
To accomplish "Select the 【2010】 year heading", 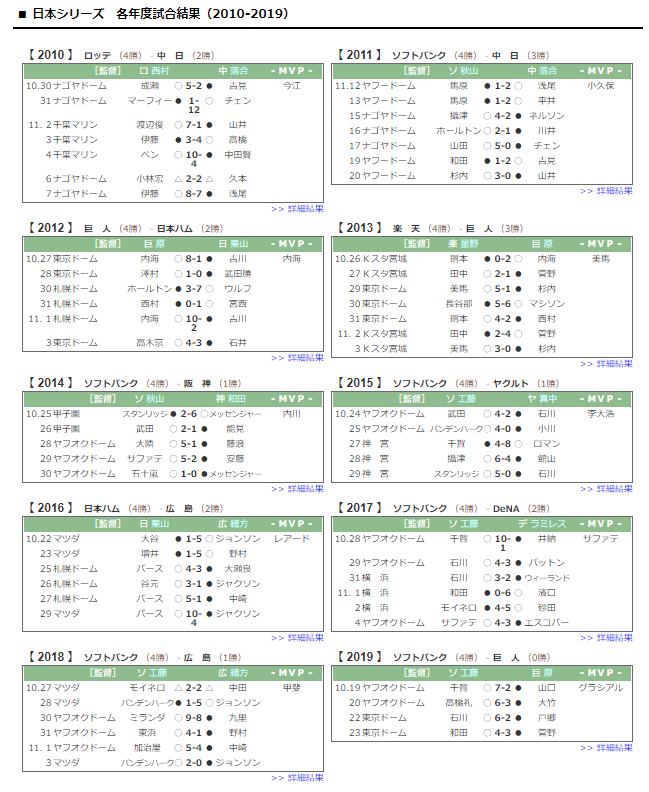I will [51, 55].
